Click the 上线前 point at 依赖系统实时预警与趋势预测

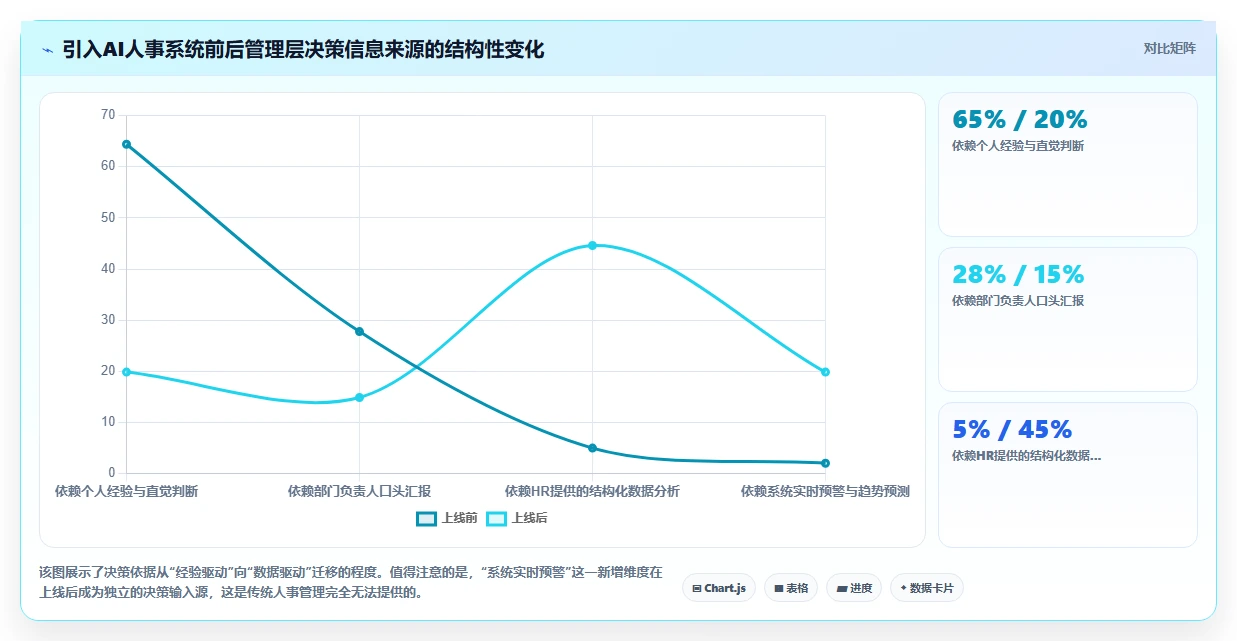point(825,463)
